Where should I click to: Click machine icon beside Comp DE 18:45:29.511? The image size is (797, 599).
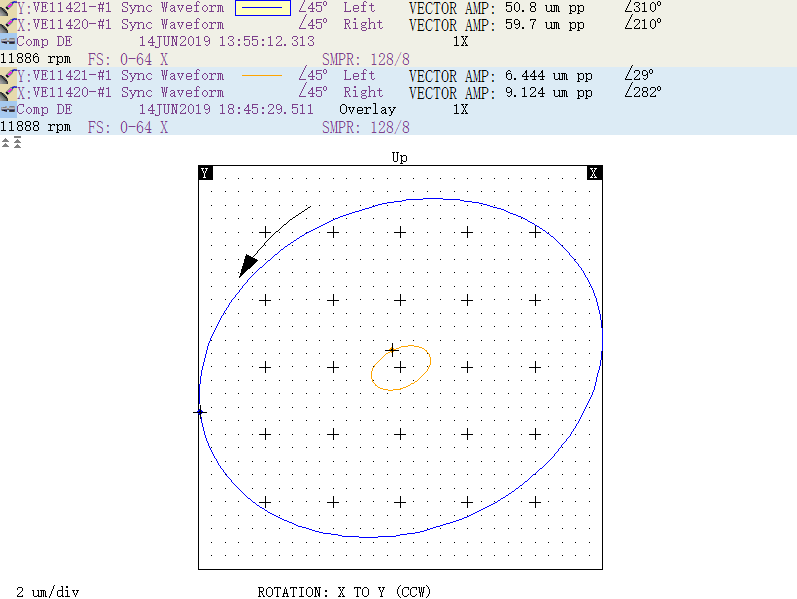click(x=8, y=109)
